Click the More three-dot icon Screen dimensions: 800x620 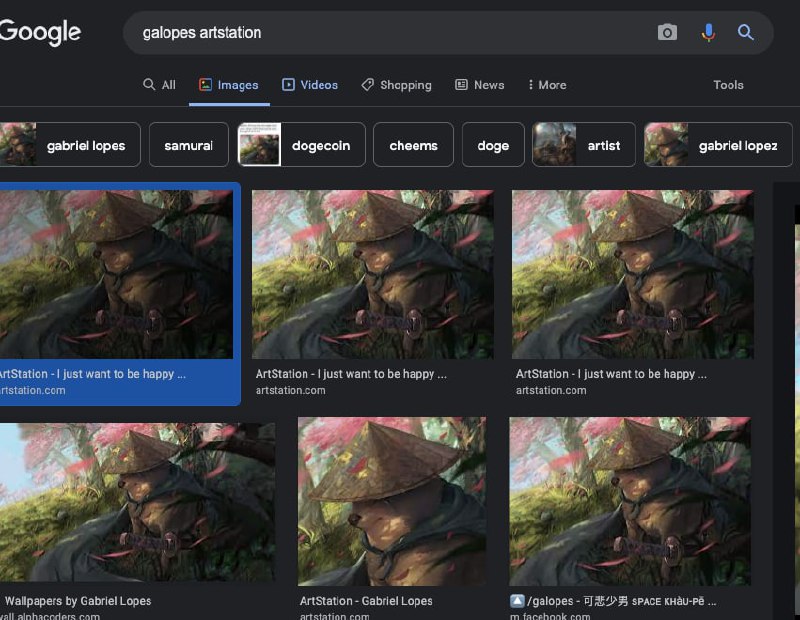[x=531, y=84]
